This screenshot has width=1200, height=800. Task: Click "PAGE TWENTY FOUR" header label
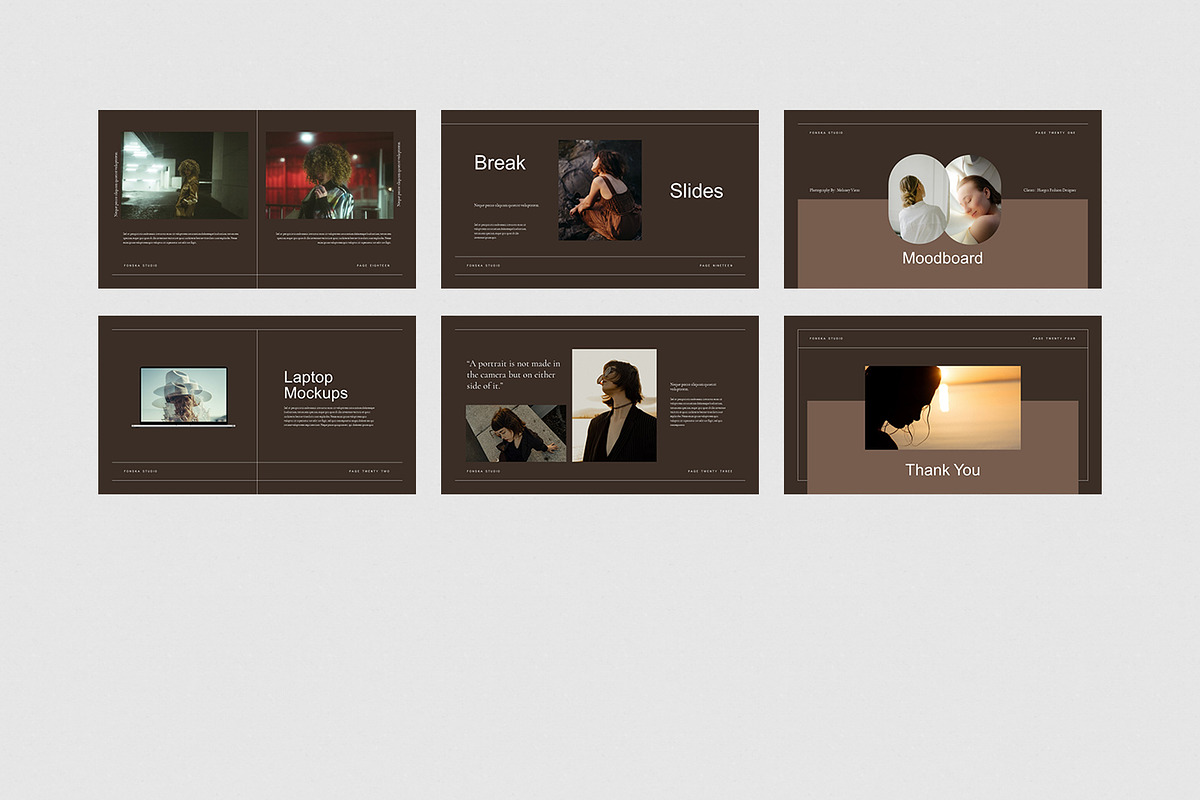click(x=1054, y=339)
